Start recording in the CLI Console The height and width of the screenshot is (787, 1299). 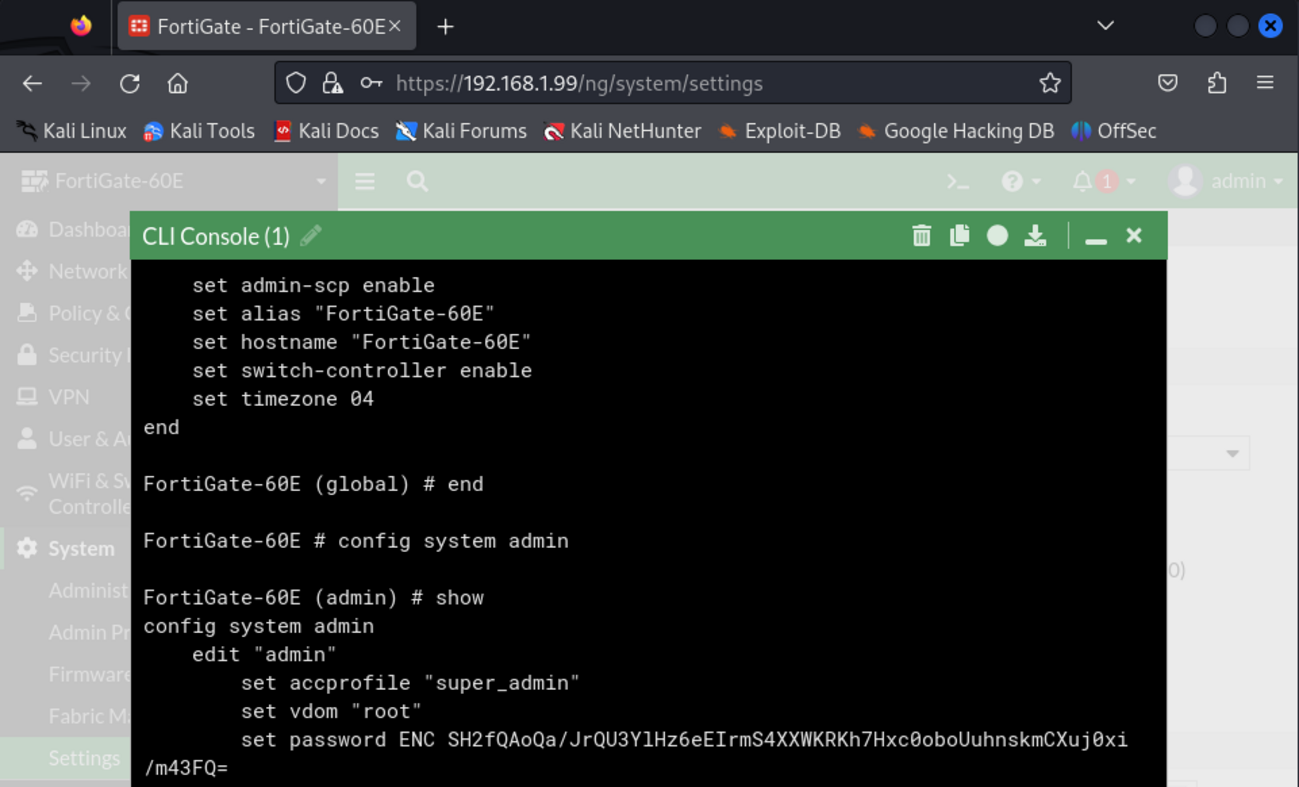tap(997, 235)
